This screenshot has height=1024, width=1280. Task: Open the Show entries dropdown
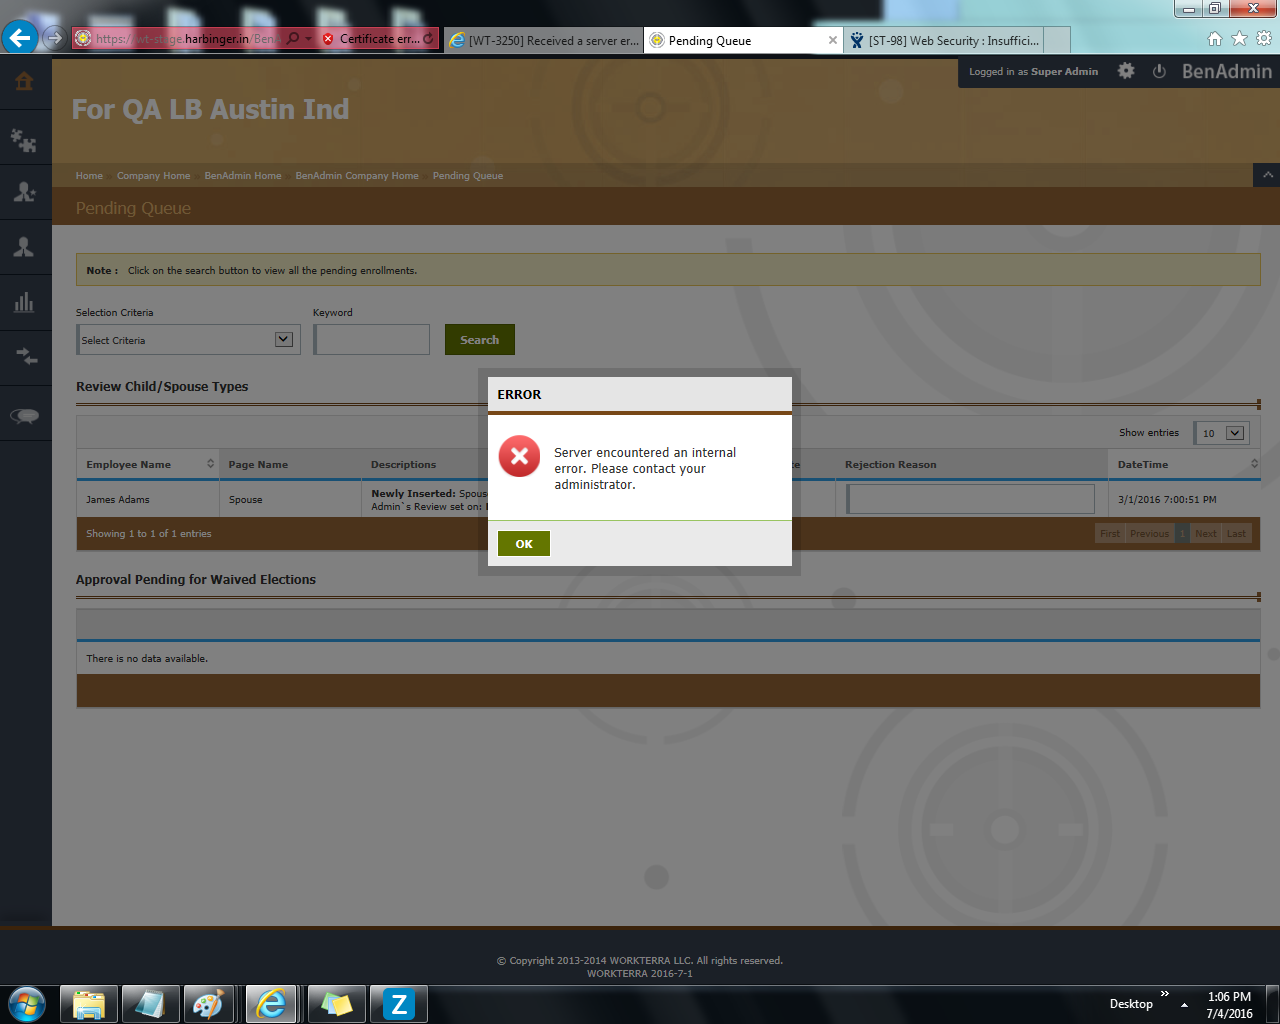tap(1223, 433)
